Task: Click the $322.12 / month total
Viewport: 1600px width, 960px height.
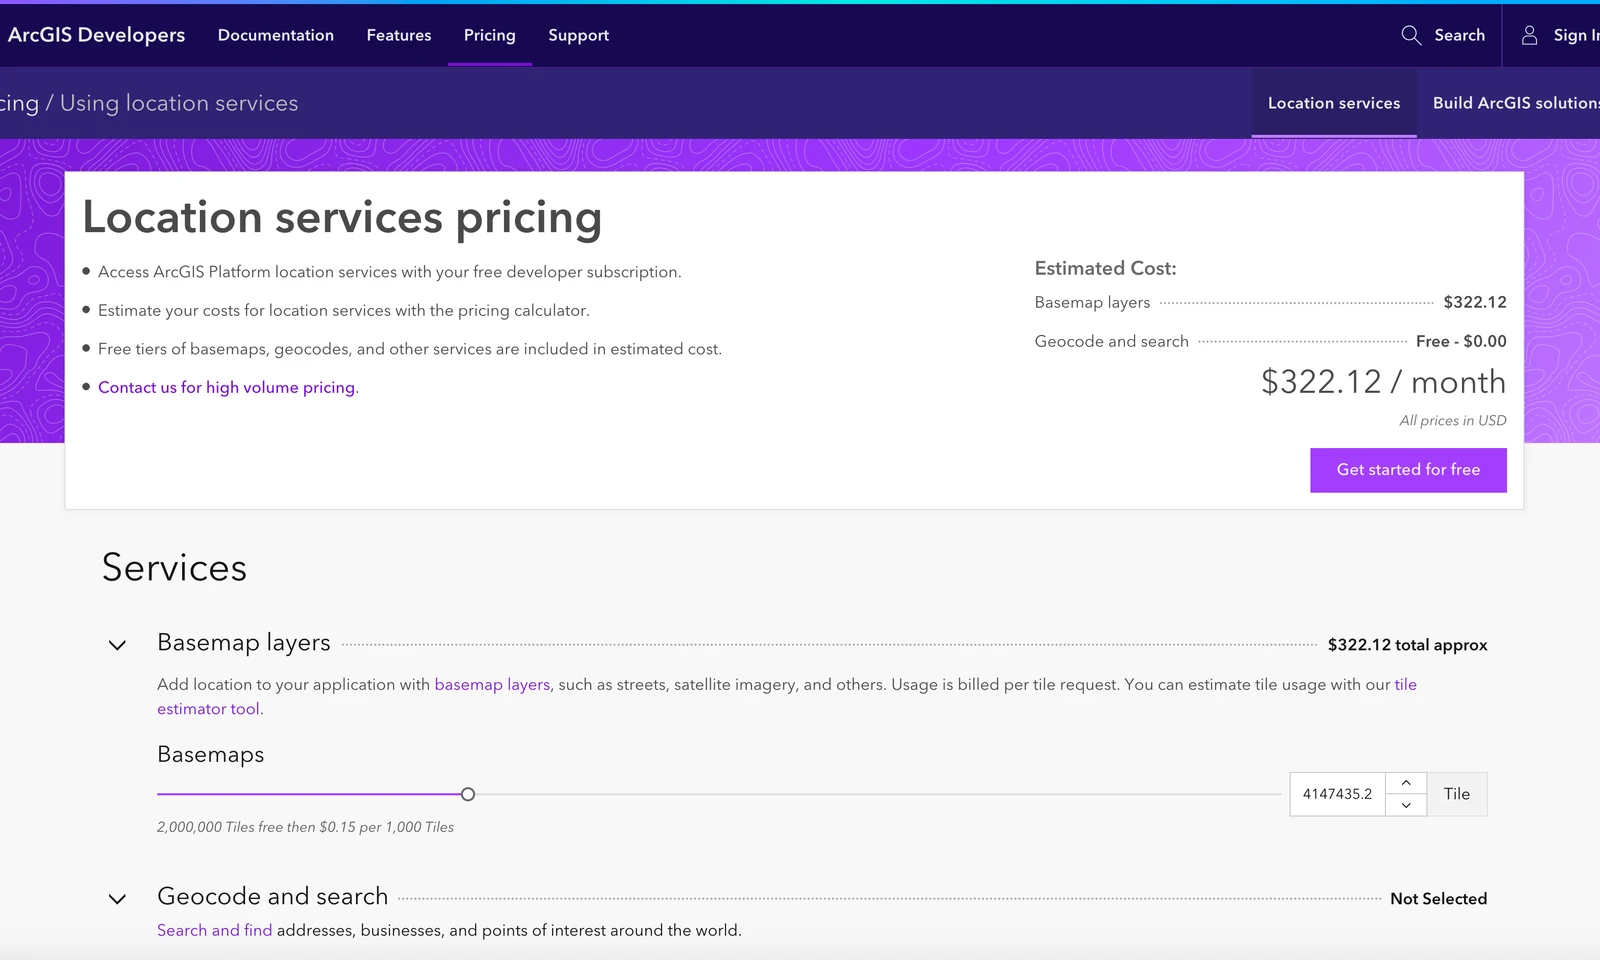Action: (1383, 382)
